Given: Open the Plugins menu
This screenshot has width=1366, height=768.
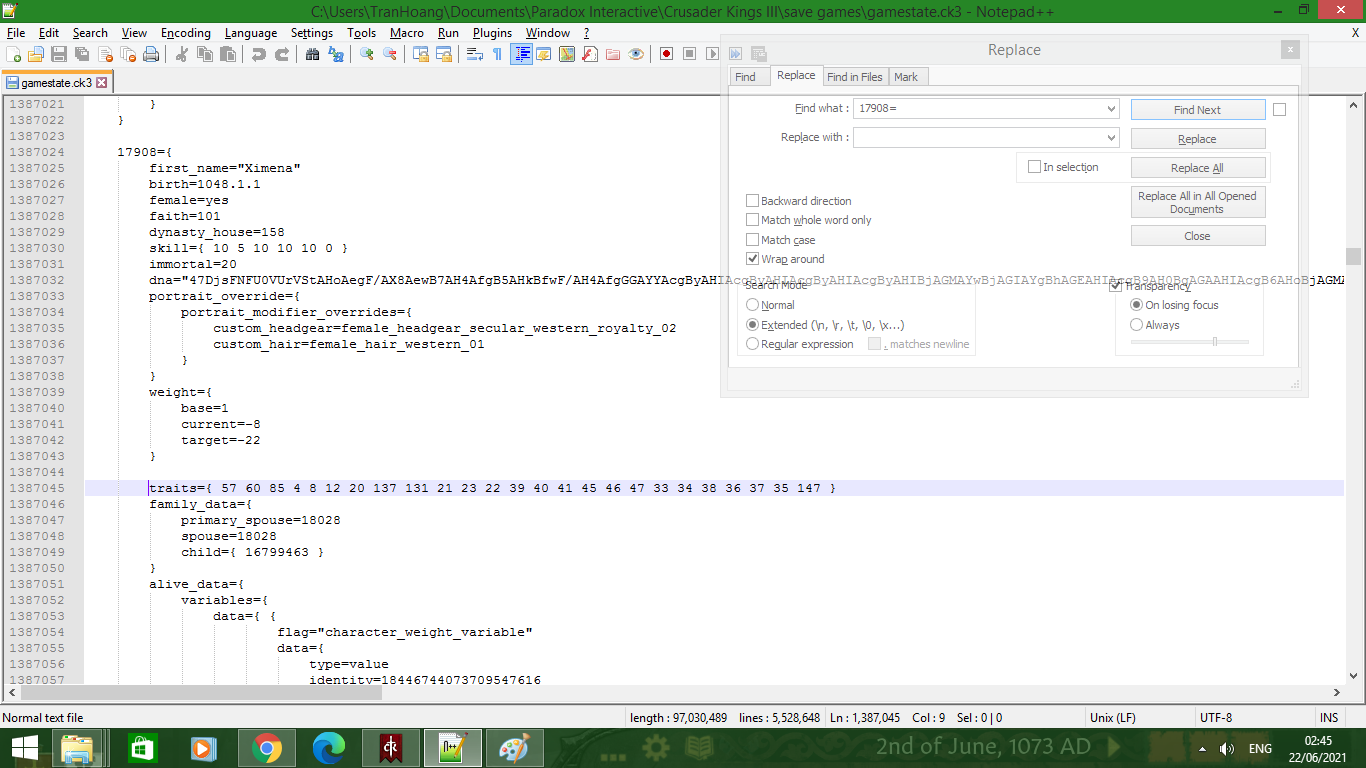Looking at the screenshot, I should coord(492,33).
